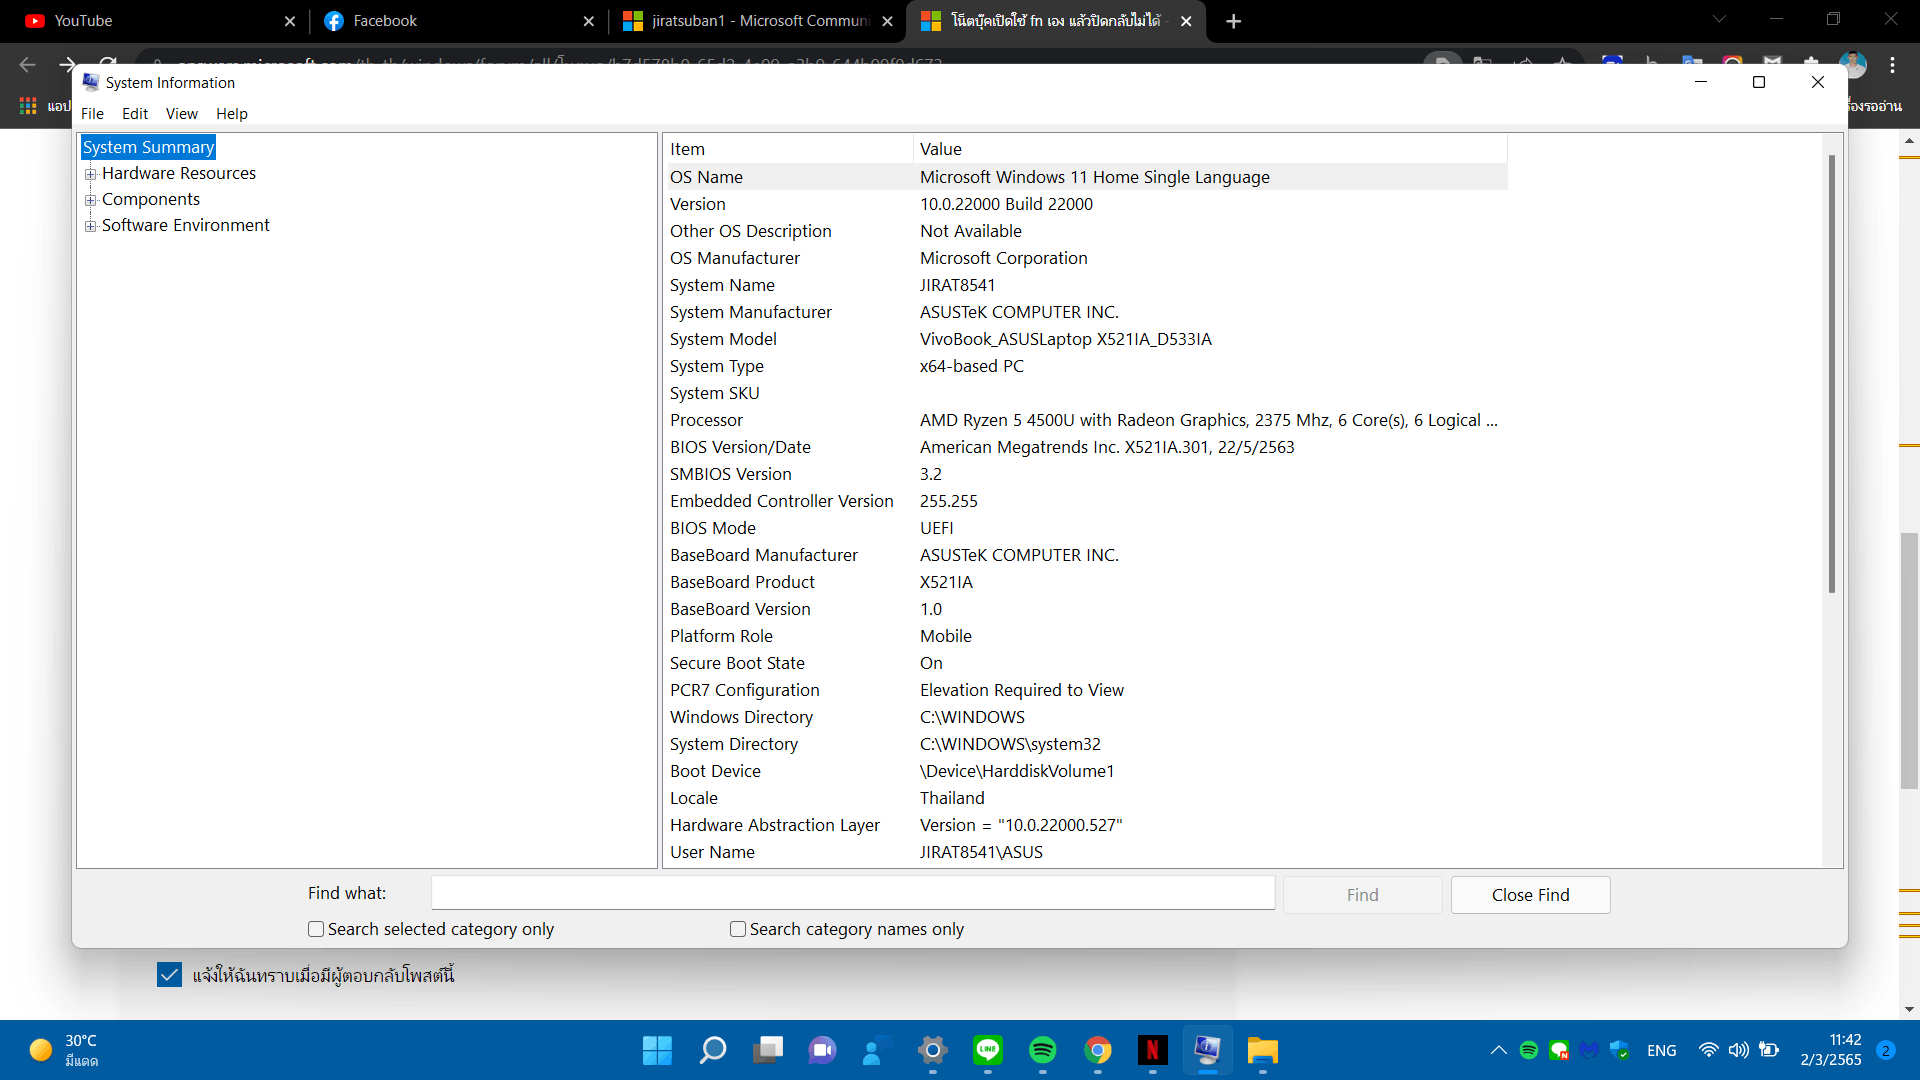Uncheck the Thai notify-me checkbox
The height and width of the screenshot is (1080, 1920).
(x=169, y=975)
